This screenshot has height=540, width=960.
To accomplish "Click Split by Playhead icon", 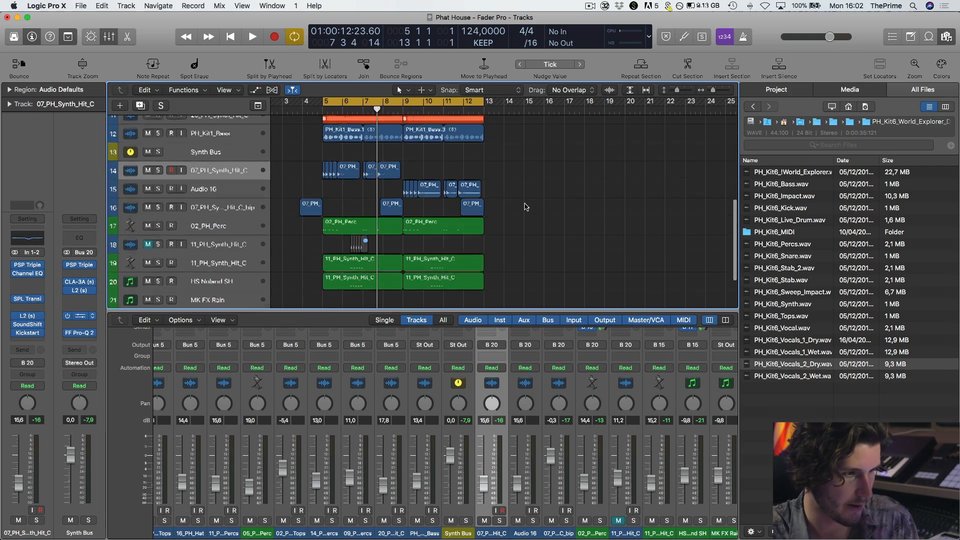I will pos(269,64).
